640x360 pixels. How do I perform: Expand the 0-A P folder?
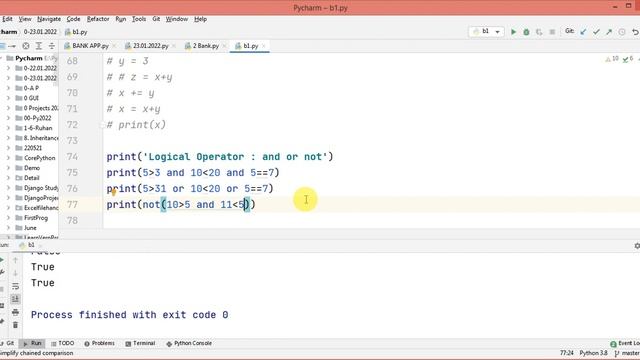(x=8, y=88)
